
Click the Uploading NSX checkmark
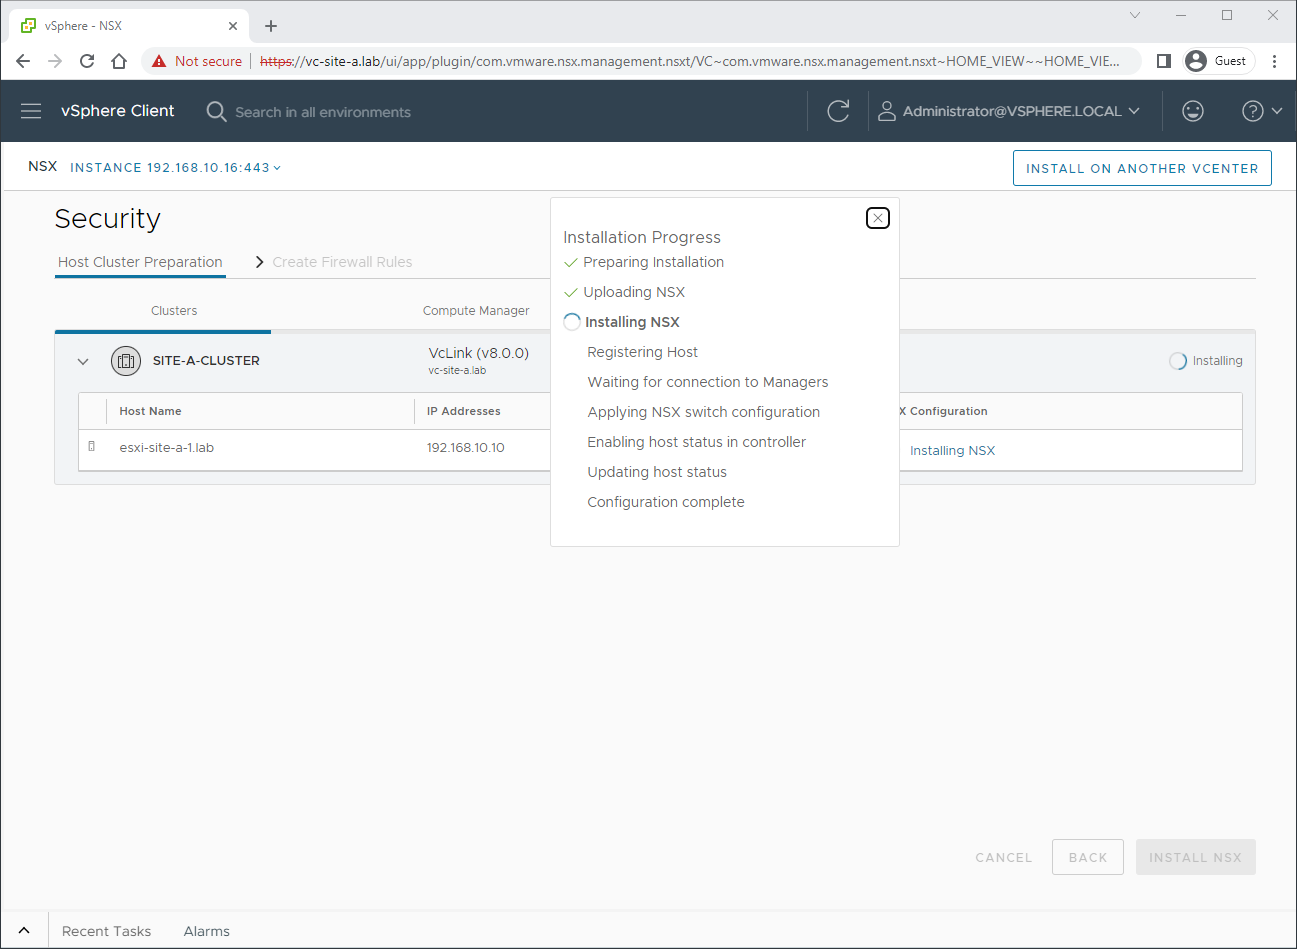tap(571, 292)
